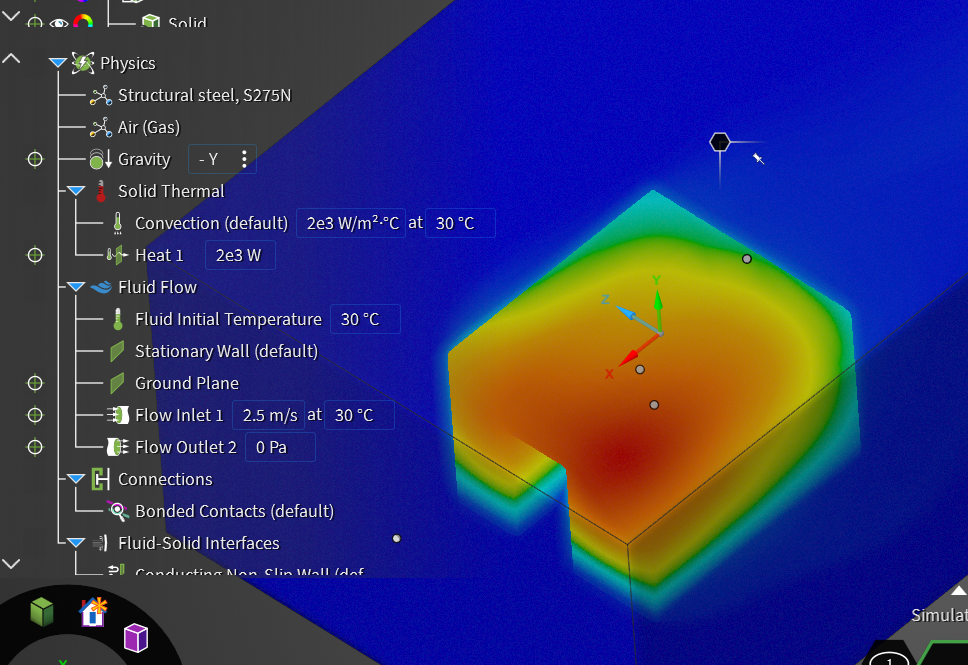
Task: Edit the Fluid Initial Temperature value
Action: 365,319
